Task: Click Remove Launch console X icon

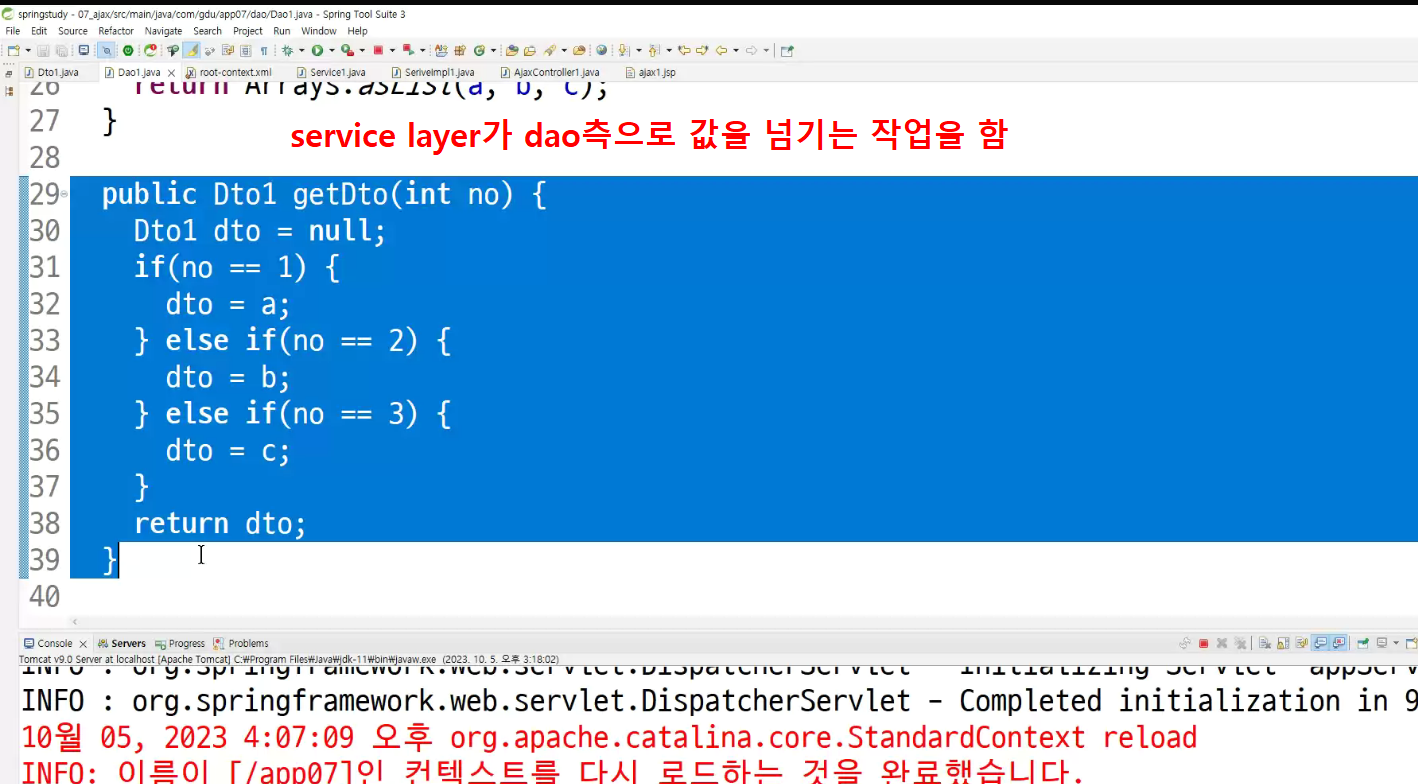Action: point(1222,643)
